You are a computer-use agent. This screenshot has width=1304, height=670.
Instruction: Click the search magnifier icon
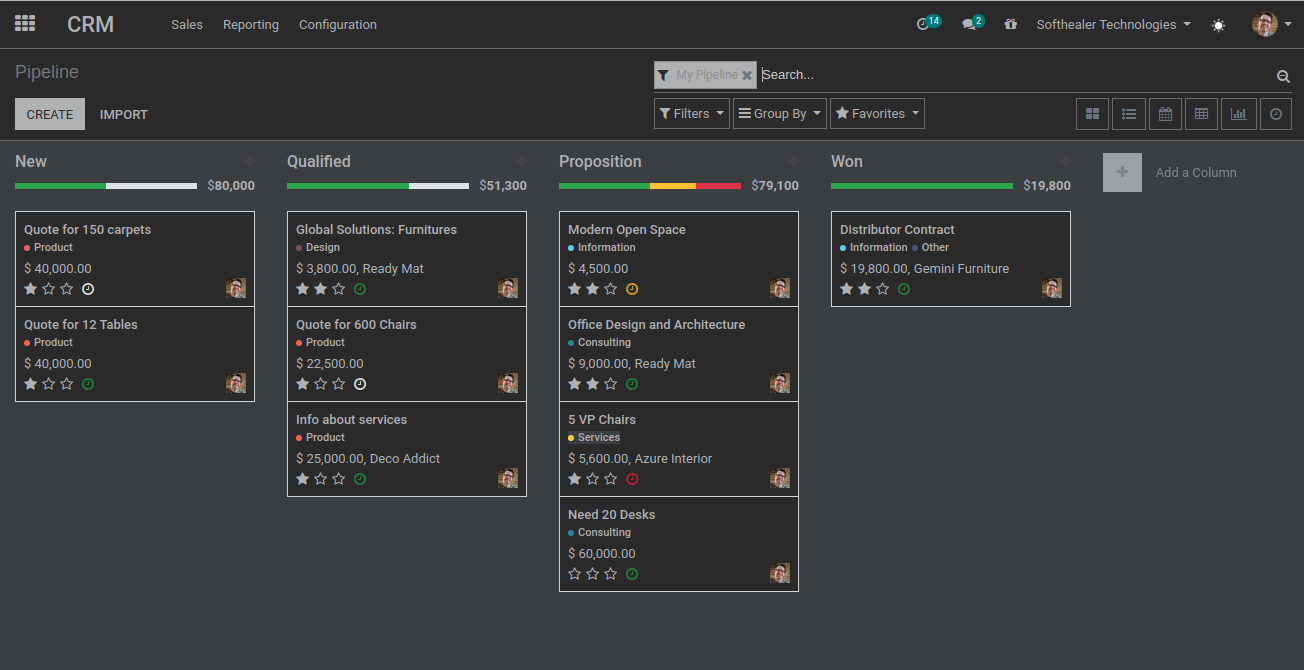tap(1283, 76)
